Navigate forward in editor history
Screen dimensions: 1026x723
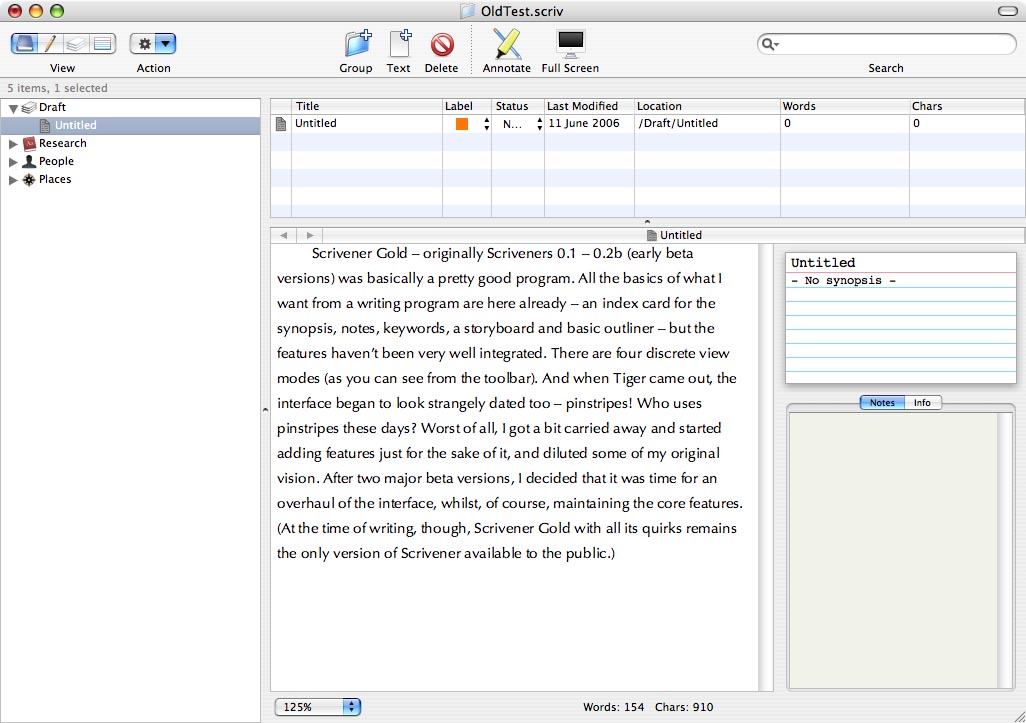[310, 235]
